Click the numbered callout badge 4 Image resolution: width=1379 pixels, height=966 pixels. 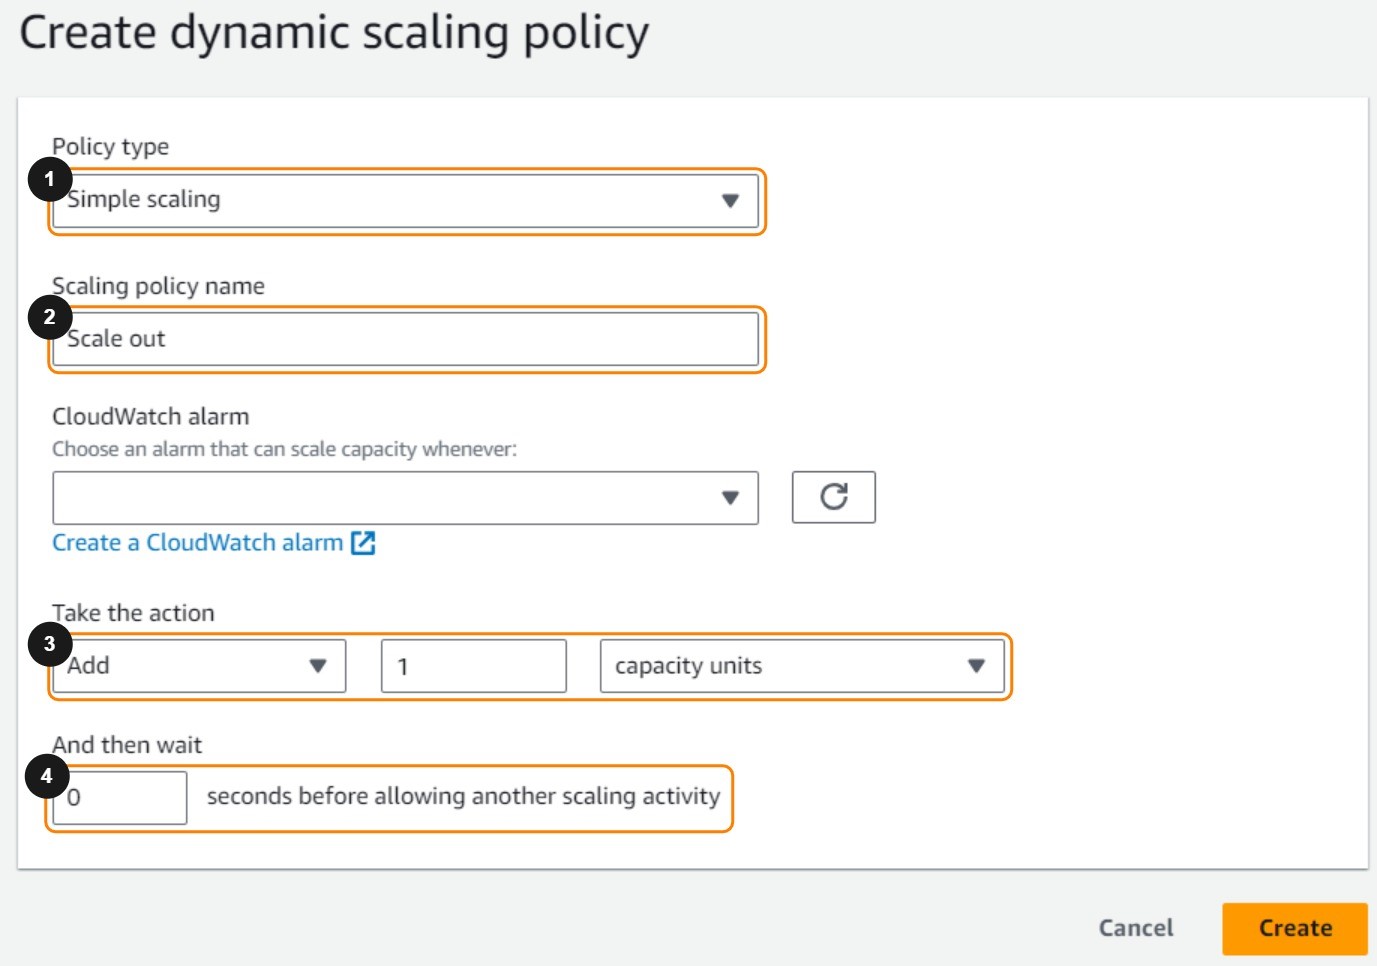[x=46, y=776]
